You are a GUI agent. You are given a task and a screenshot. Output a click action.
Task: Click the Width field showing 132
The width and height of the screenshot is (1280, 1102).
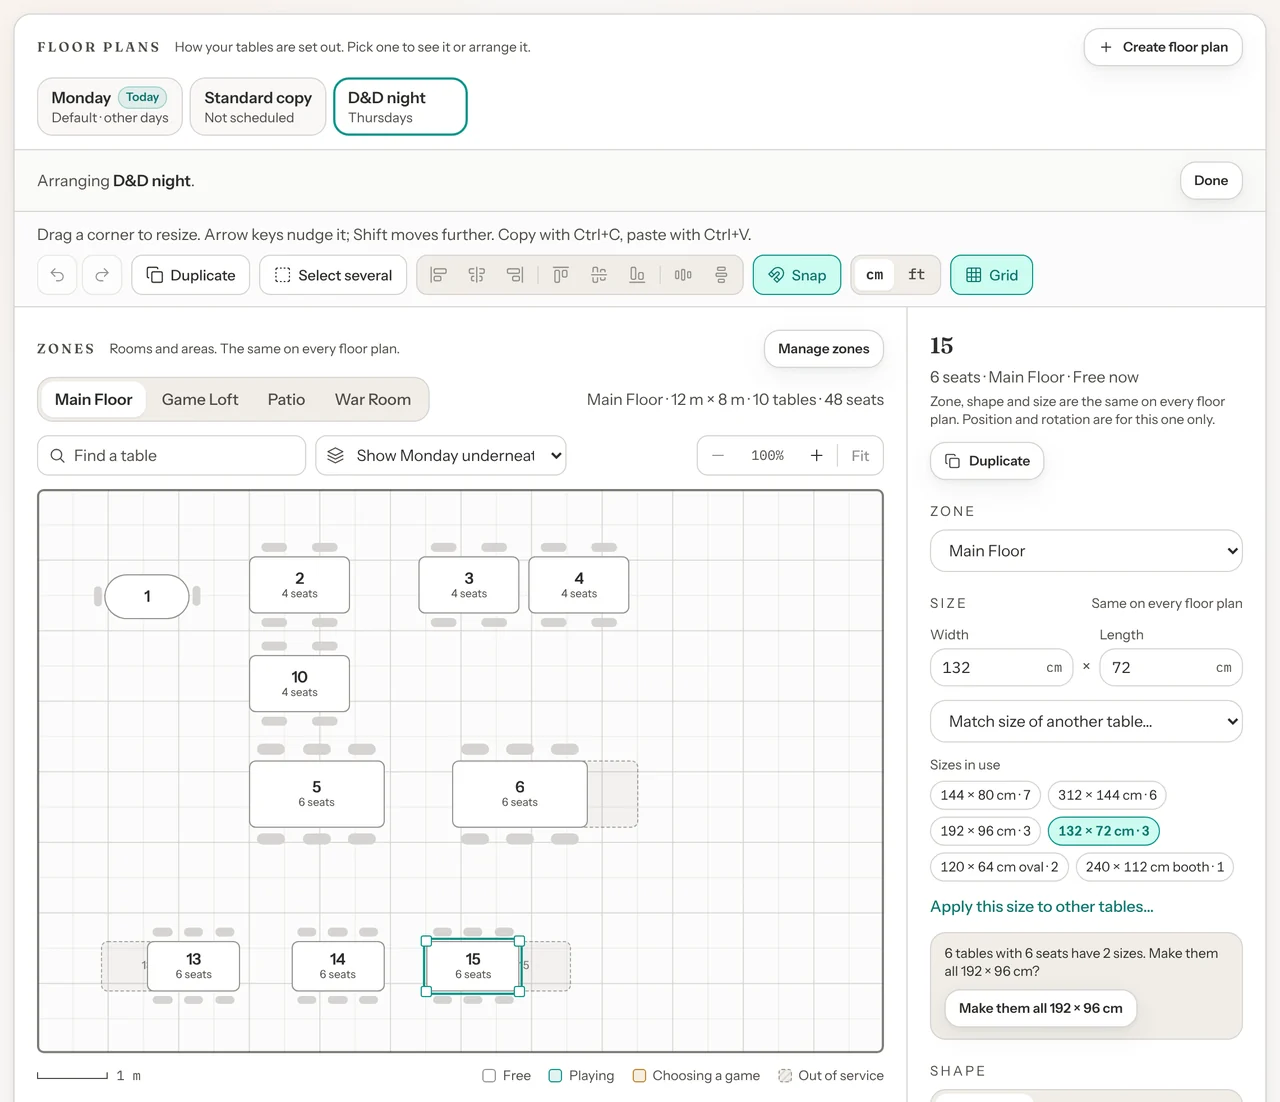pyautogui.click(x=1002, y=668)
